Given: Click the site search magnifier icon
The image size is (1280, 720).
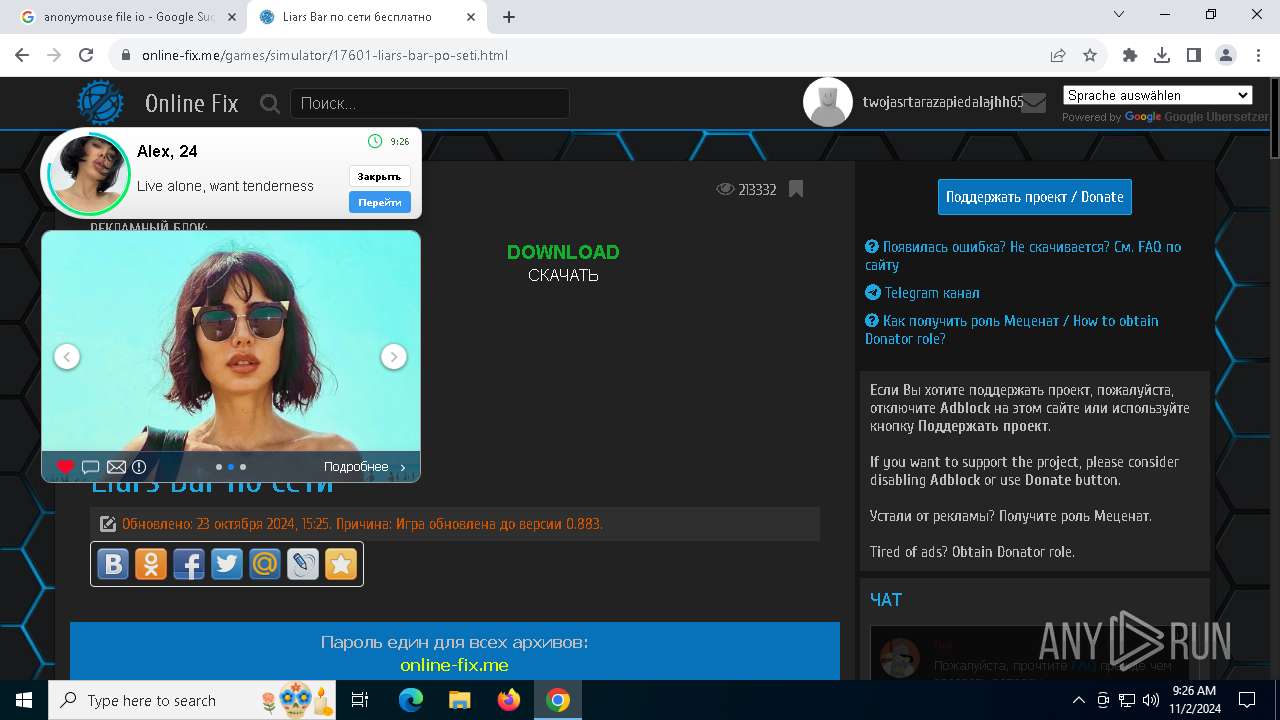Looking at the screenshot, I should tap(269, 103).
